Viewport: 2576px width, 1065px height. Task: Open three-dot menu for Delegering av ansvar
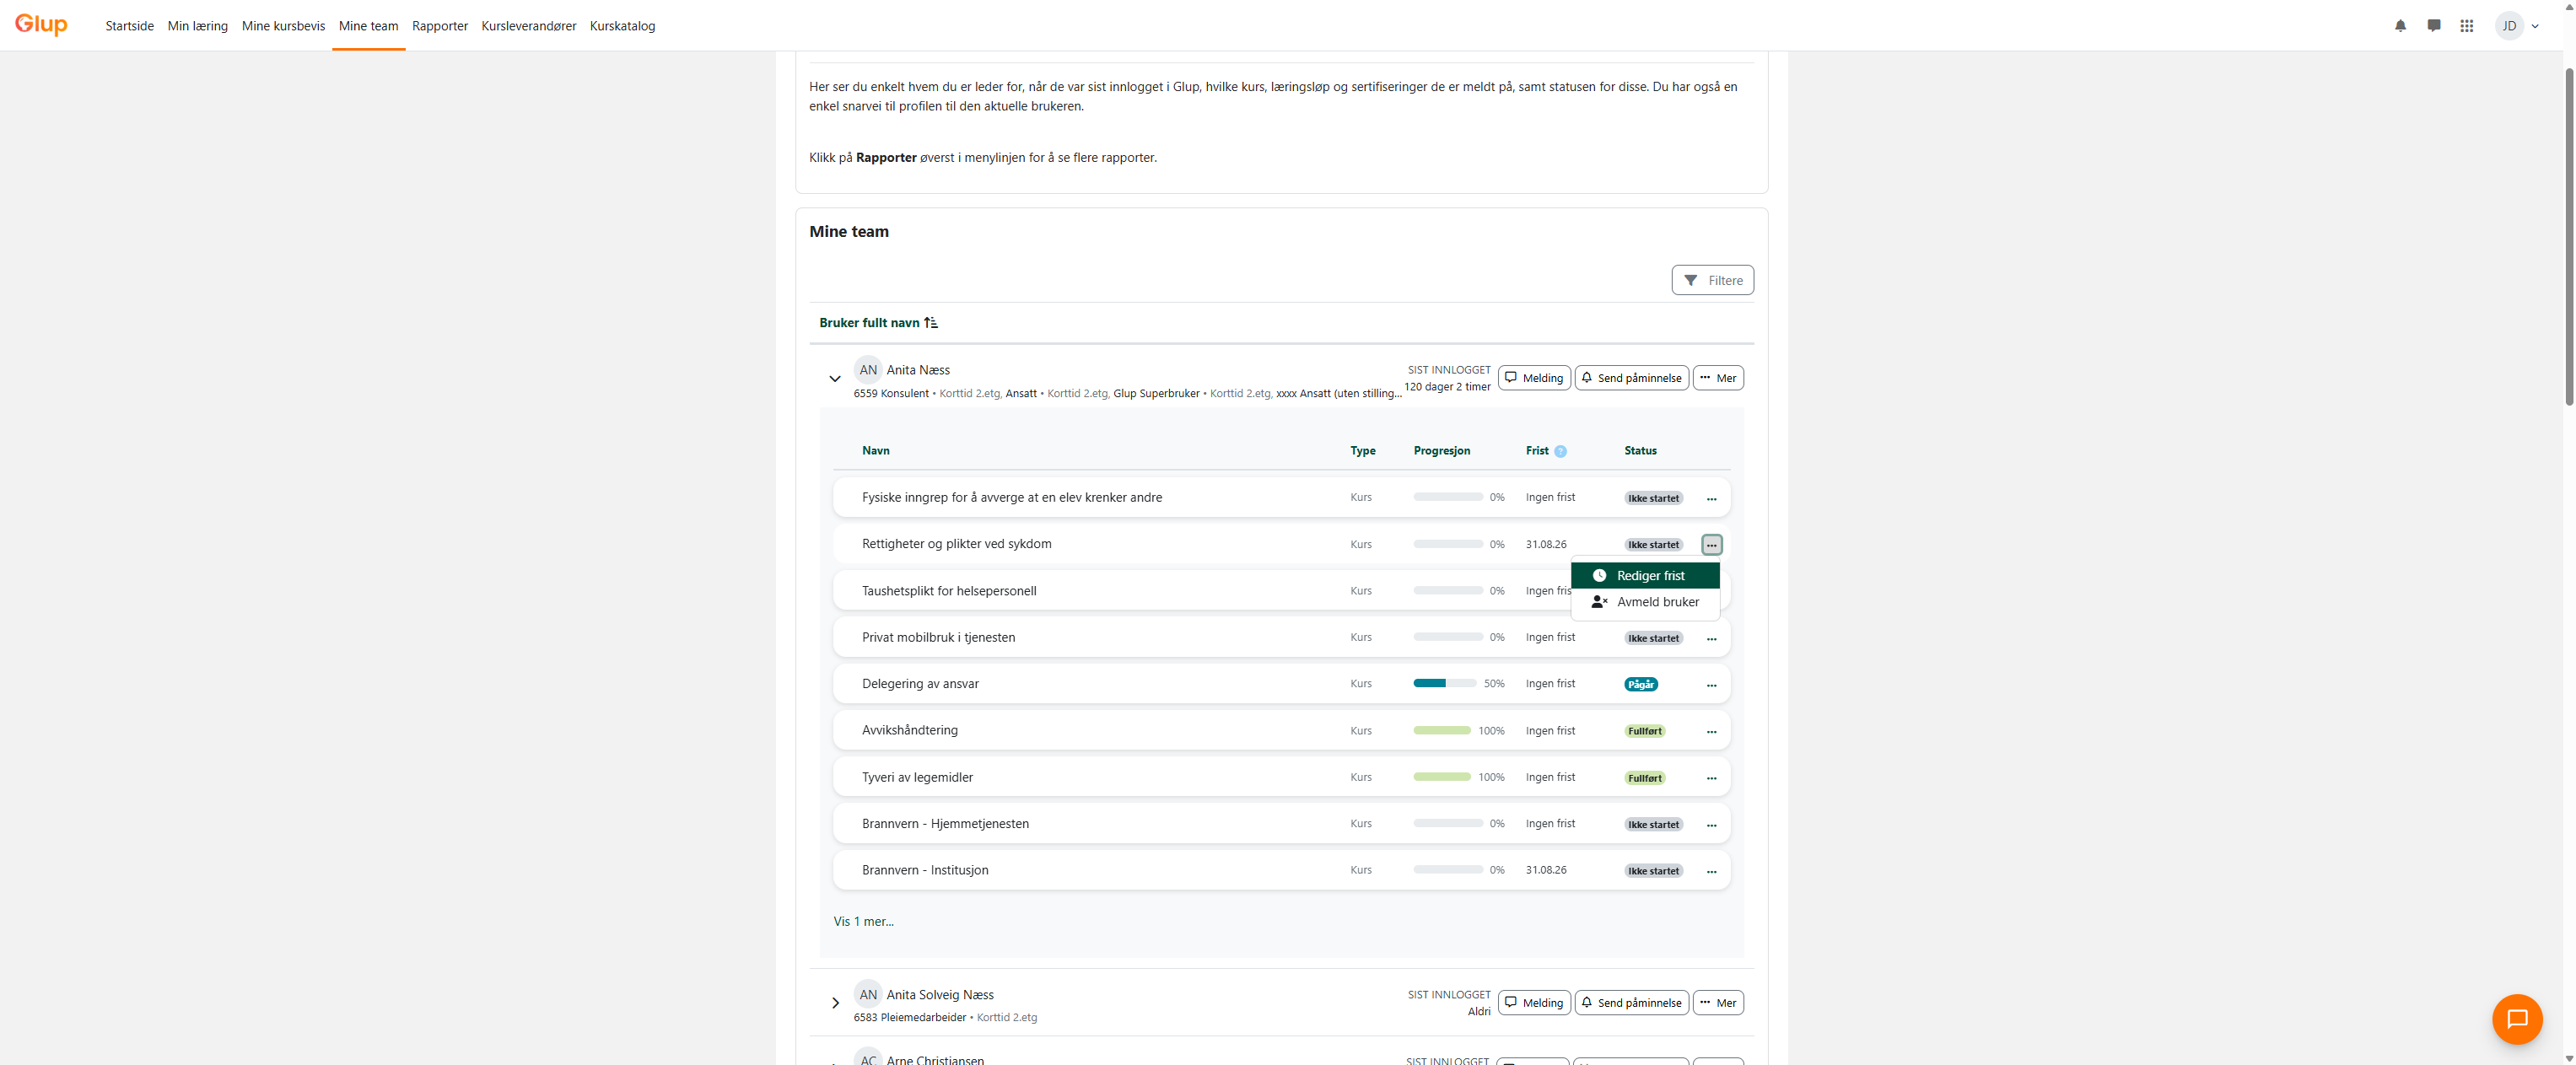[x=1711, y=685]
